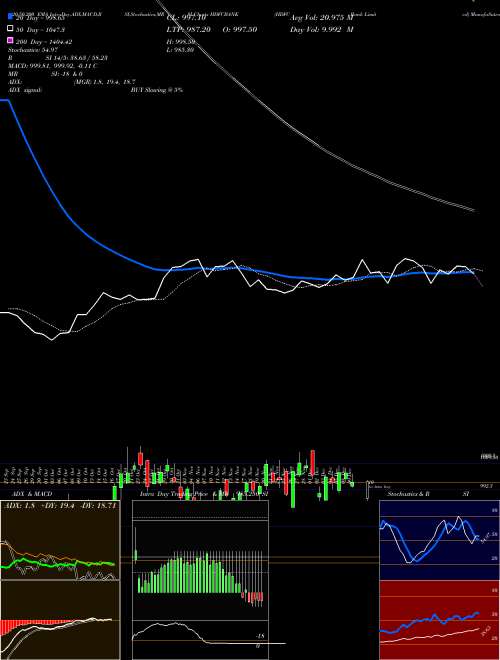Image resolution: width=500 pixels, height=660 pixels.
Task: Click the 'O: 997.50' open price
Action: point(240,29)
